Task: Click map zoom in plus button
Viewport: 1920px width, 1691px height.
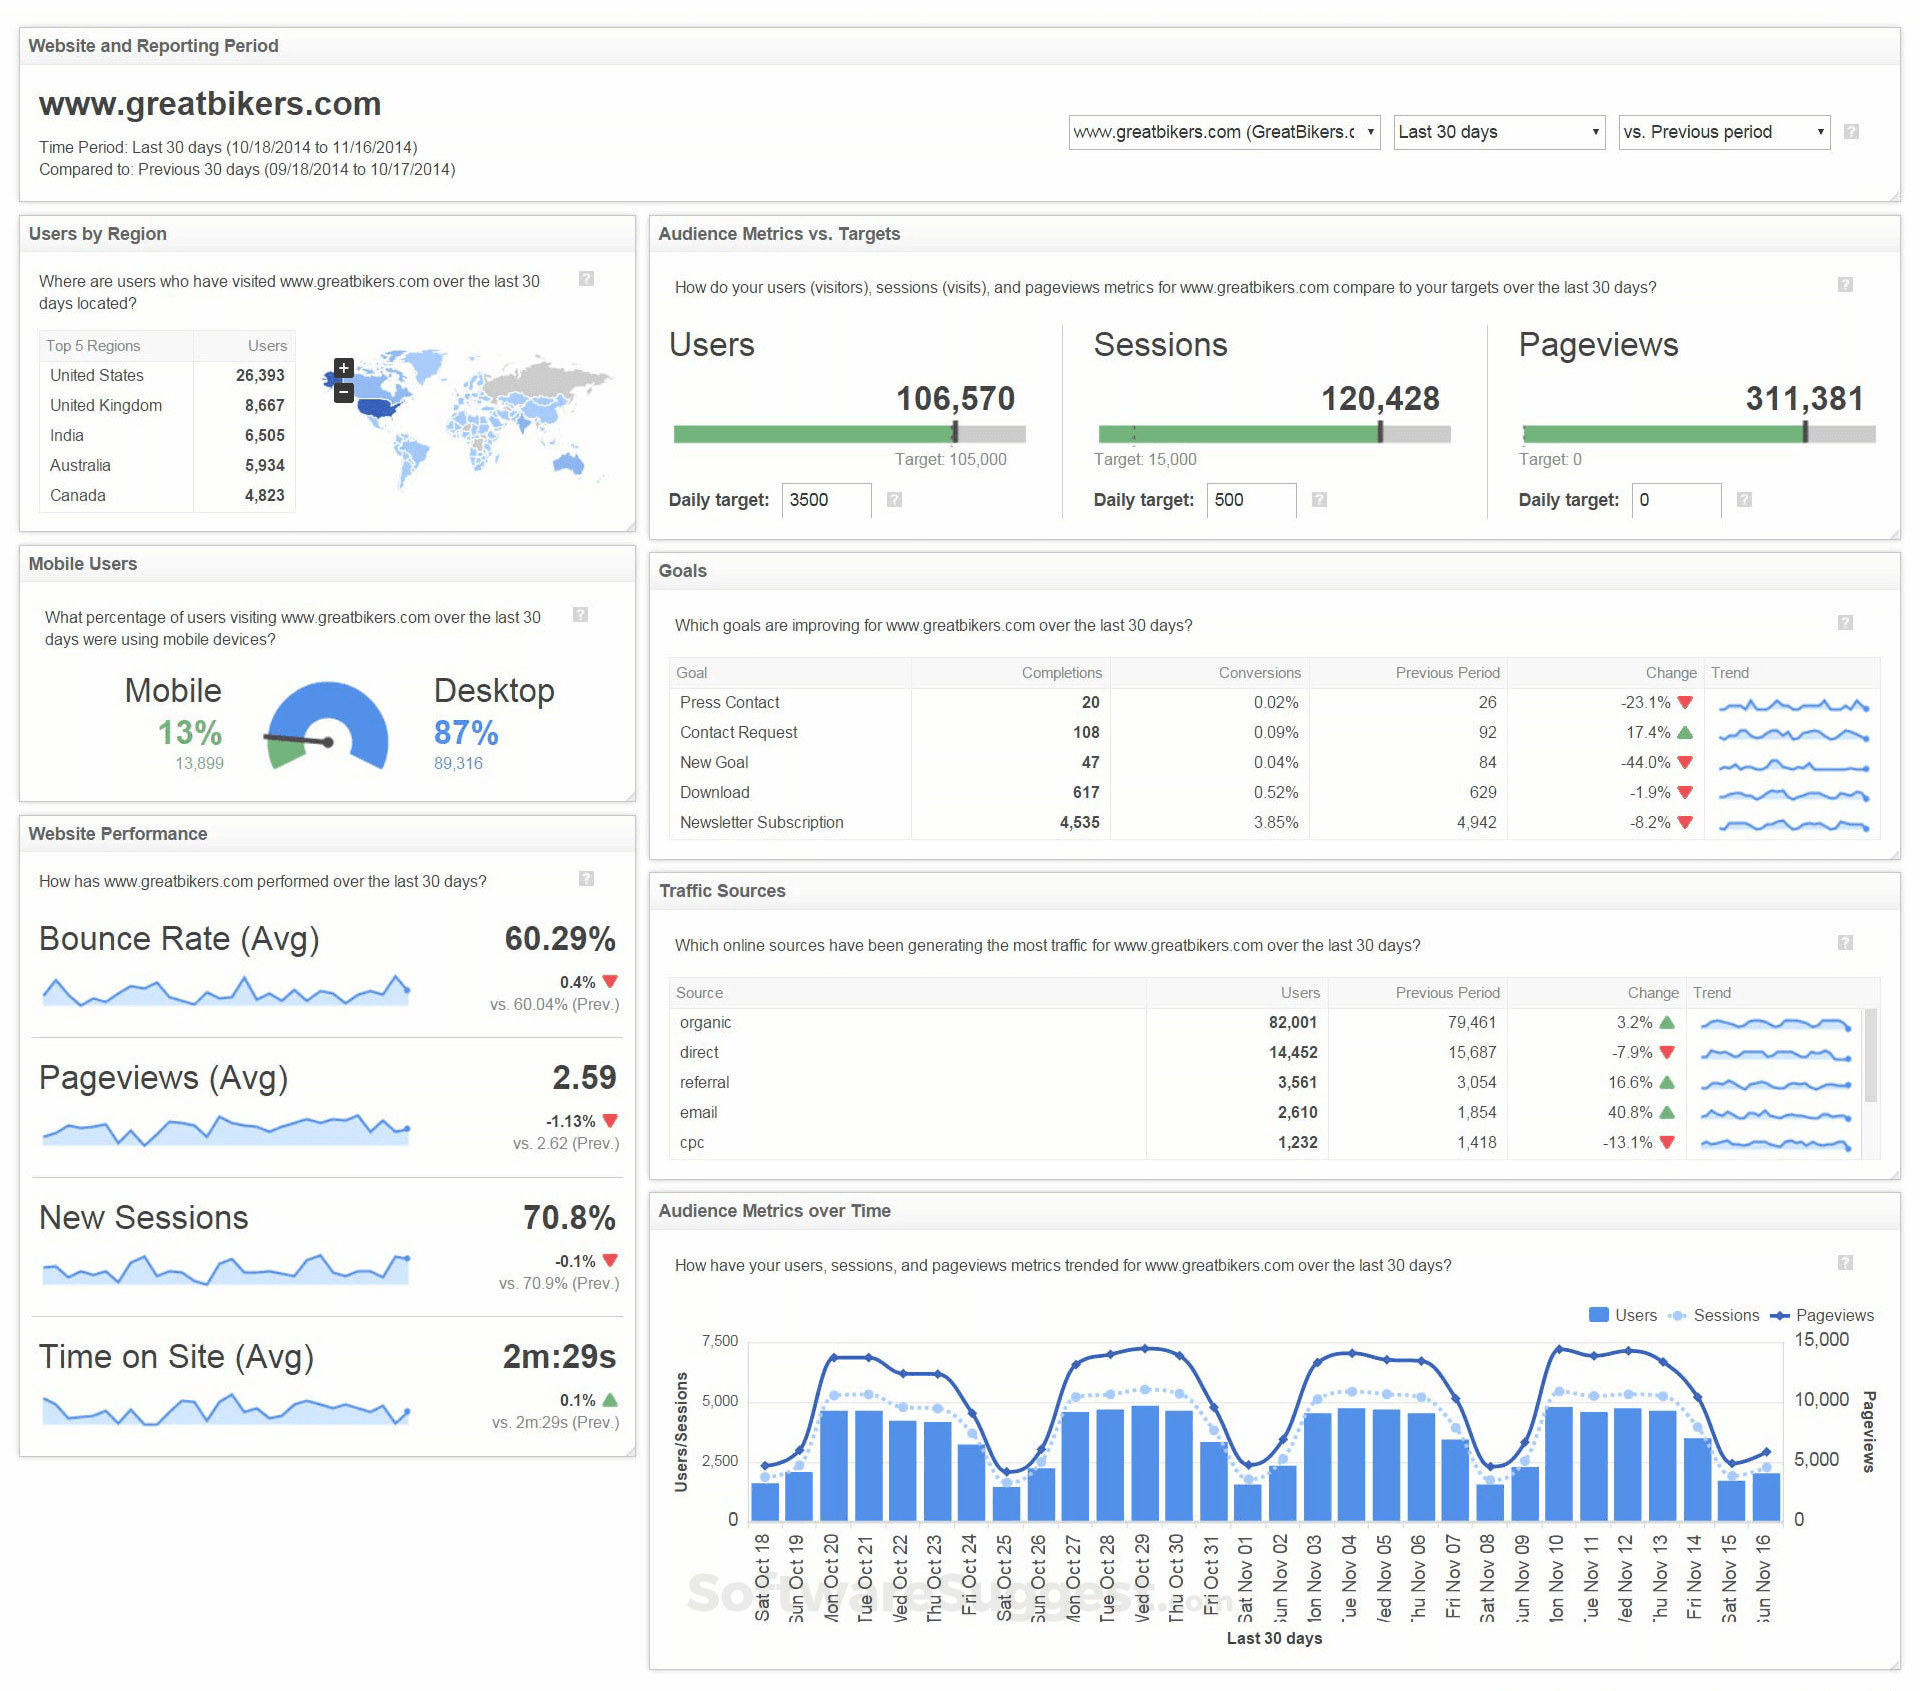Action: point(343,368)
